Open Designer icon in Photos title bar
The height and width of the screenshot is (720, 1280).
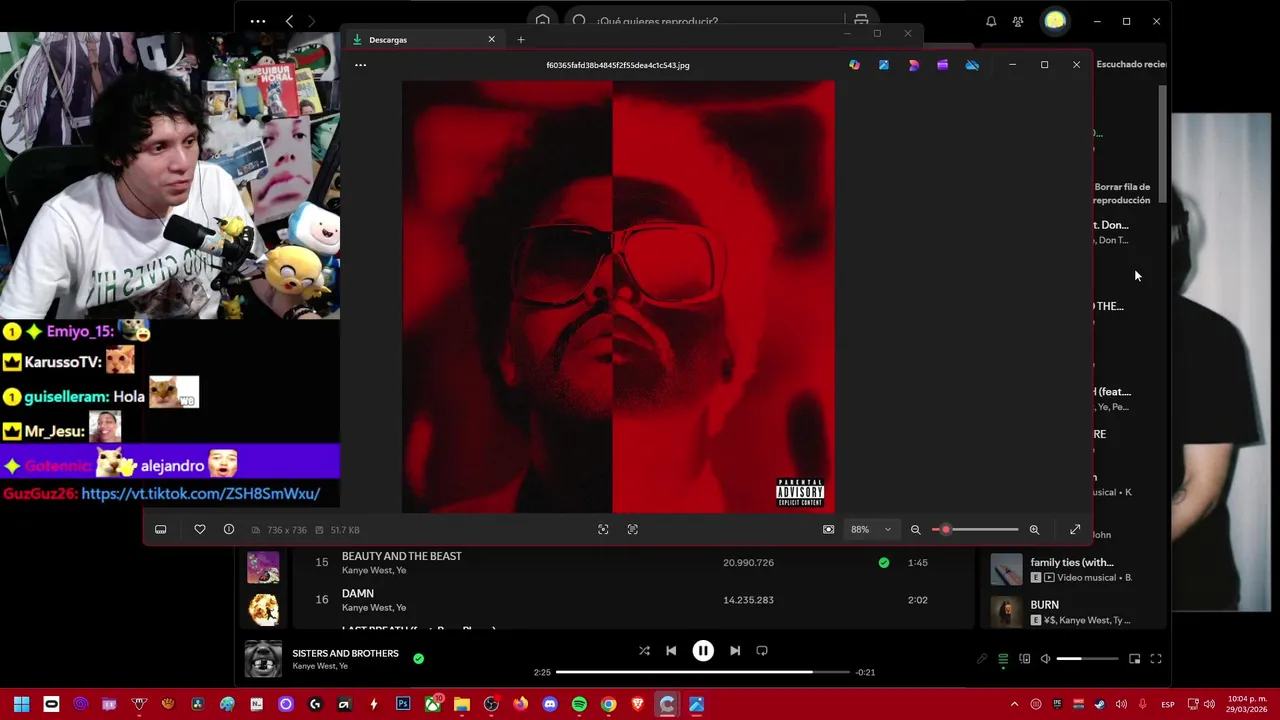tap(913, 65)
